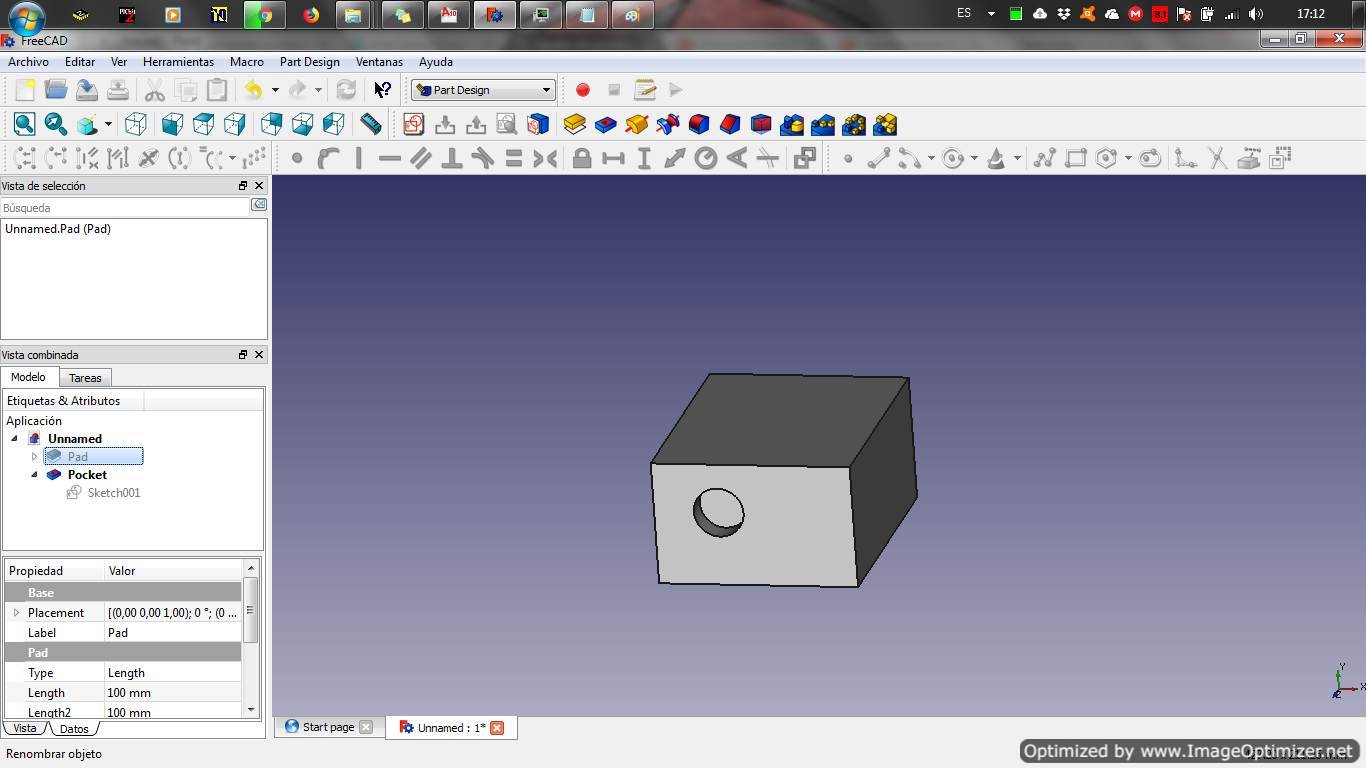
Task: Start macro recording with the red button
Action: coord(583,90)
